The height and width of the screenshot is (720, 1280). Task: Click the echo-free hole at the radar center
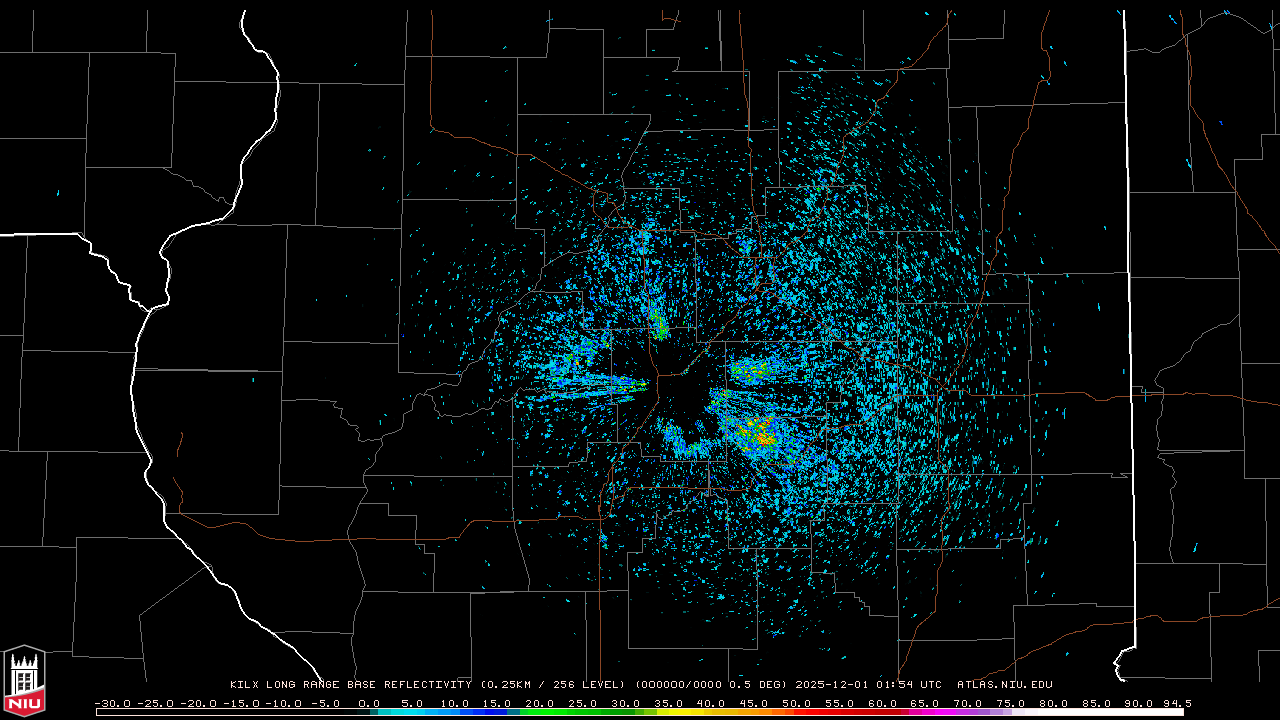(683, 400)
